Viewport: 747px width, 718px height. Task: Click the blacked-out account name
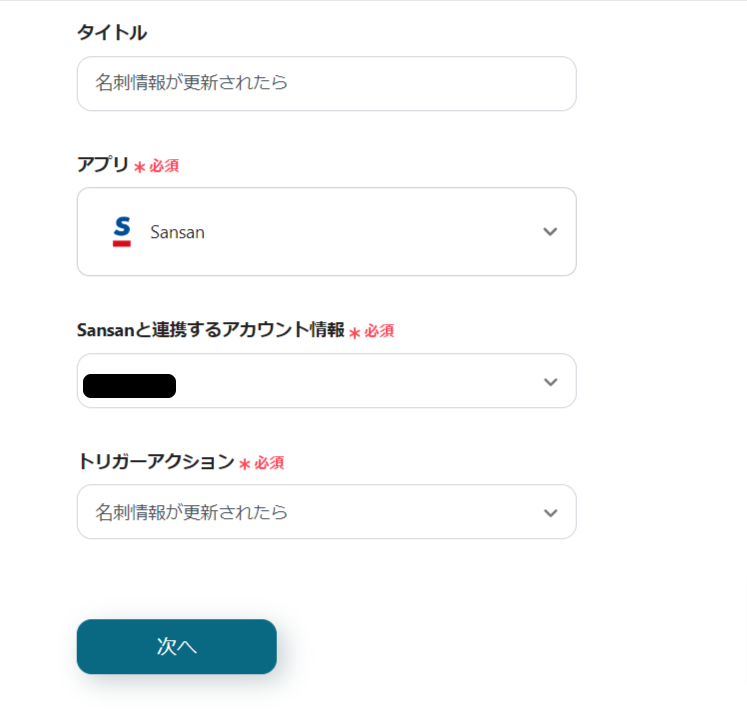tap(129, 385)
